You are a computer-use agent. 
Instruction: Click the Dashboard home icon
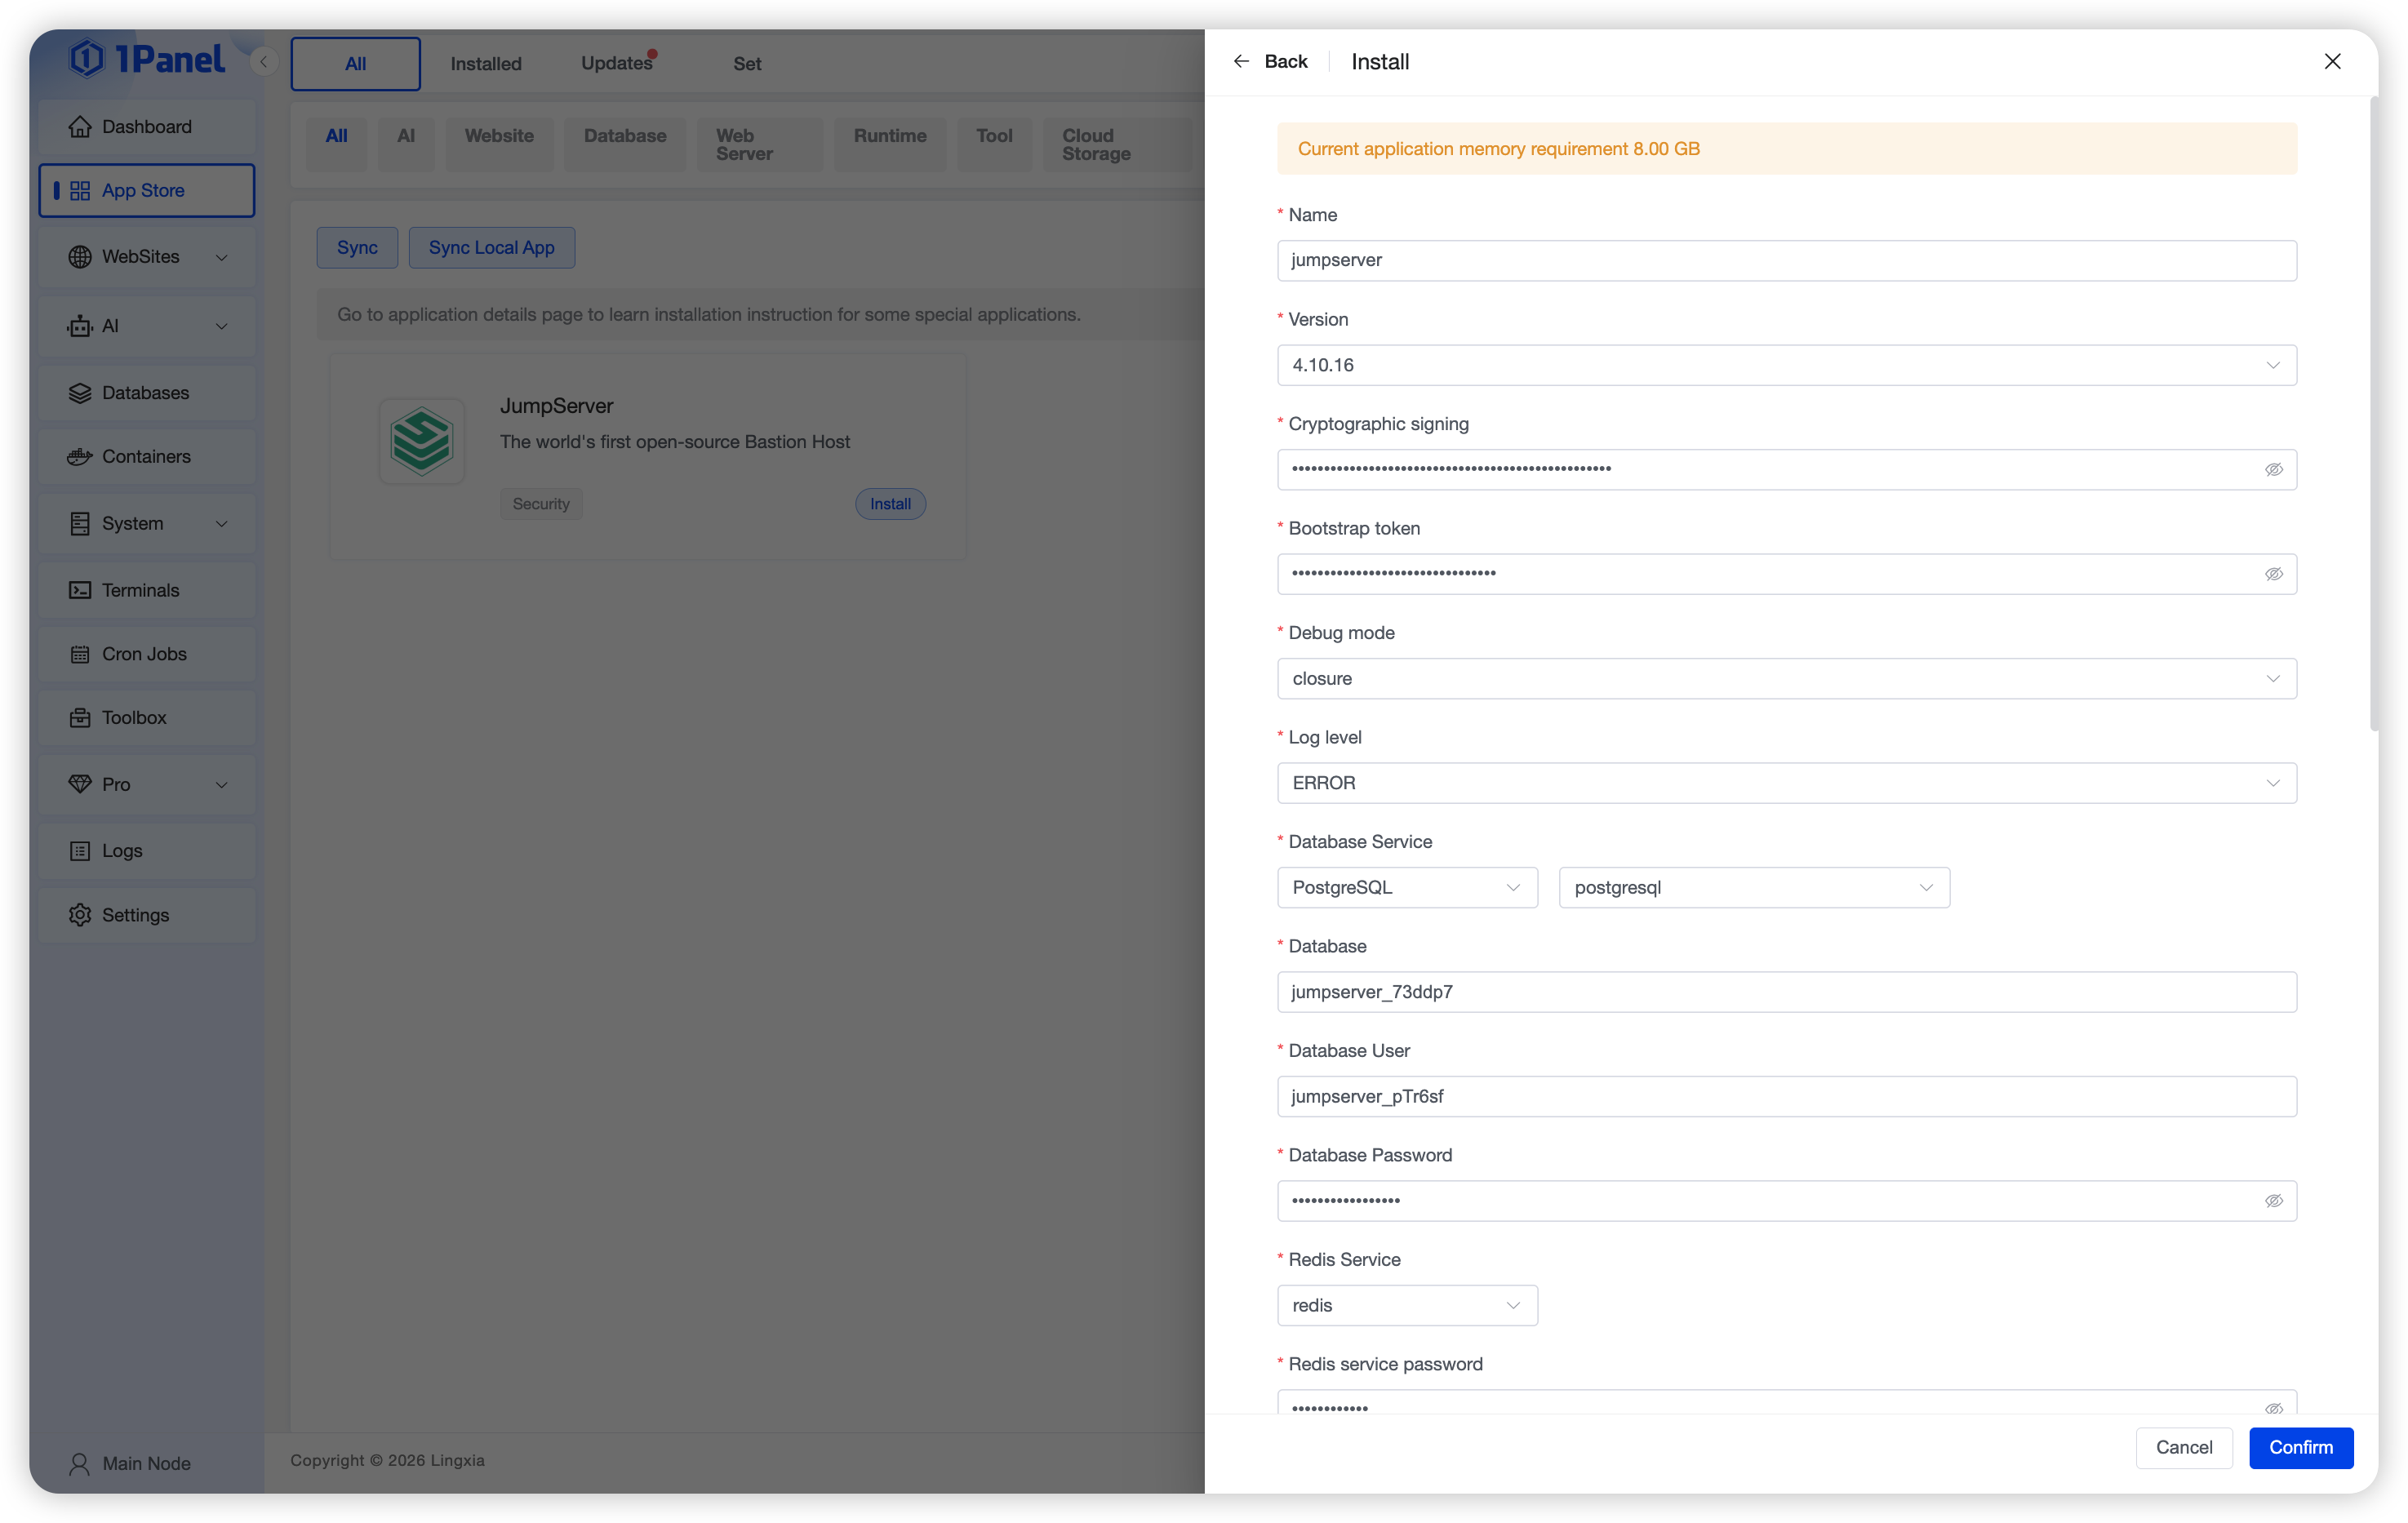80,127
